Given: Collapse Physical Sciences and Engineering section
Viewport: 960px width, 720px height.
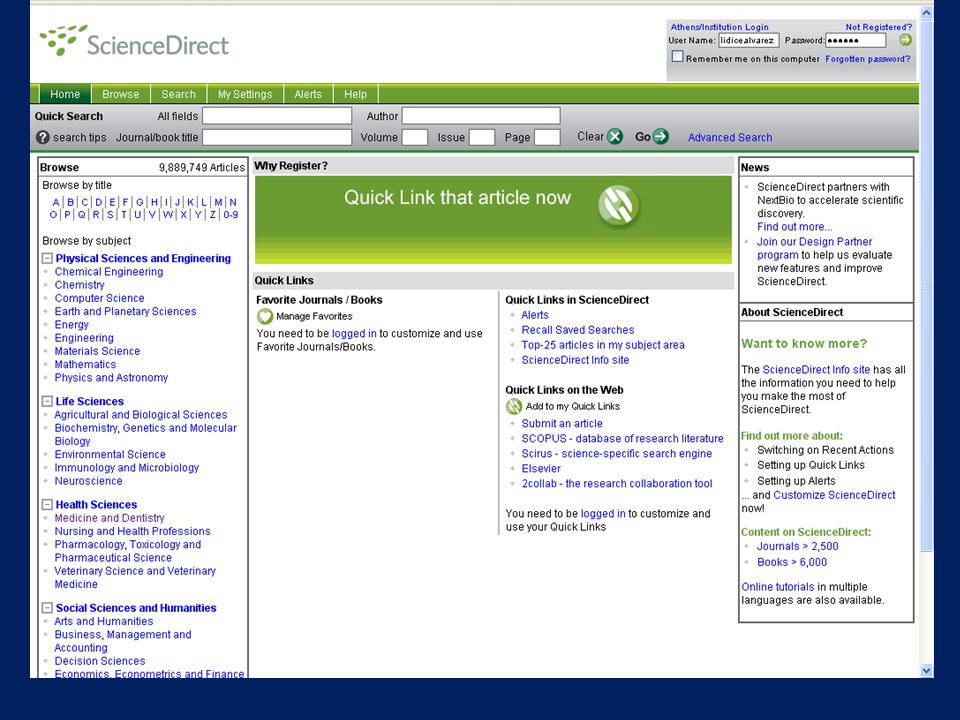Looking at the screenshot, I should pyautogui.click(x=47, y=258).
